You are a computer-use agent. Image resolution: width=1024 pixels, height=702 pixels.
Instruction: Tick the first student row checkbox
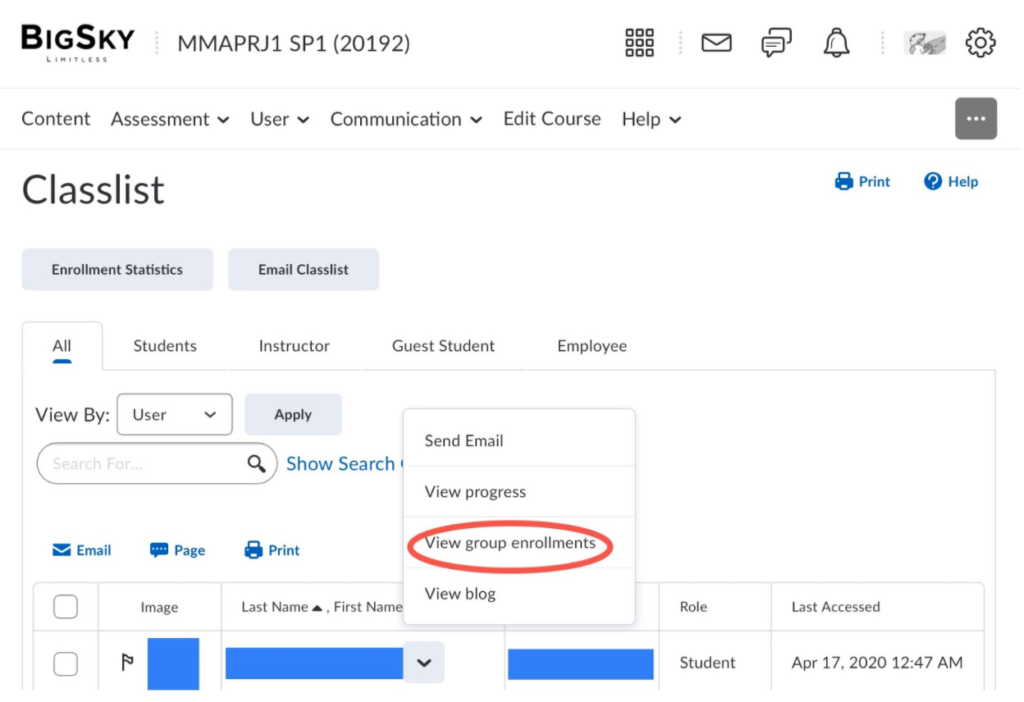point(65,664)
